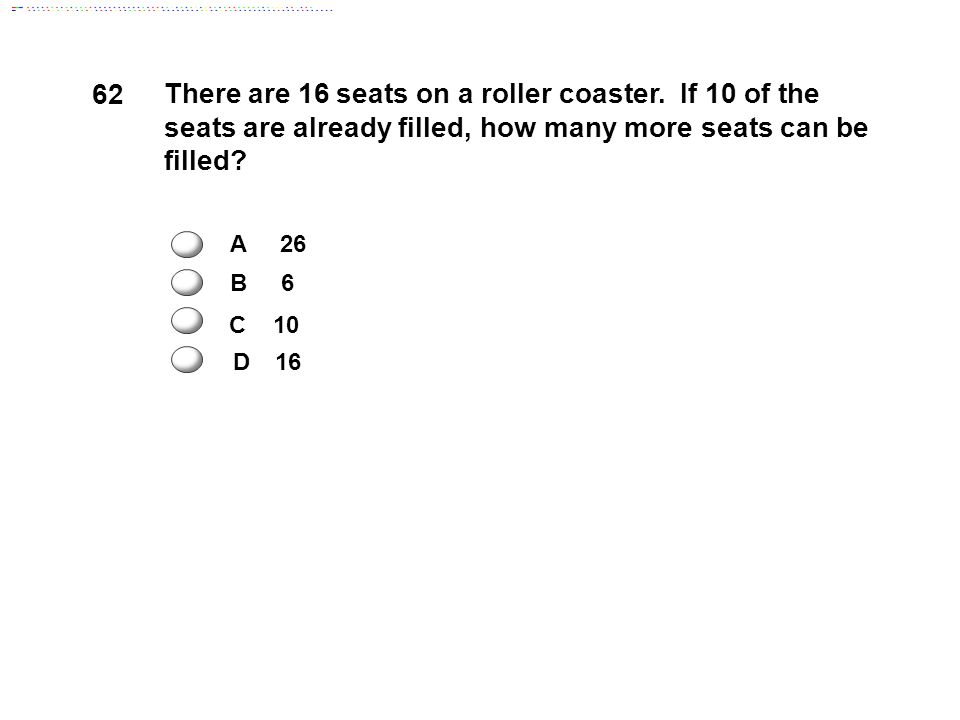The height and width of the screenshot is (720, 960).
Task: Click the answer value 16 beside D
Action: (288, 362)
